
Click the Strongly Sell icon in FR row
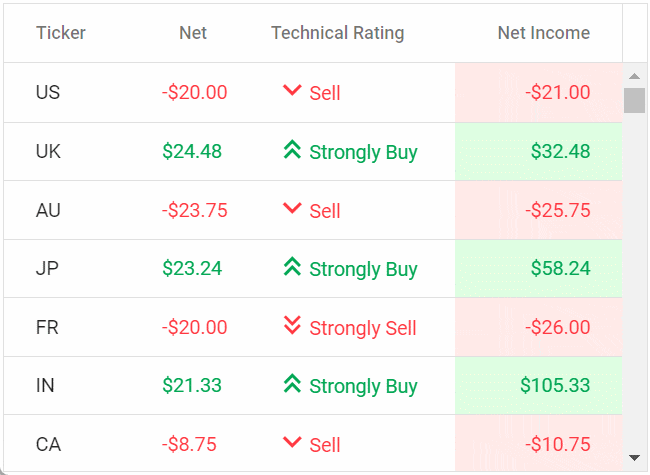[x=292, y=325]
